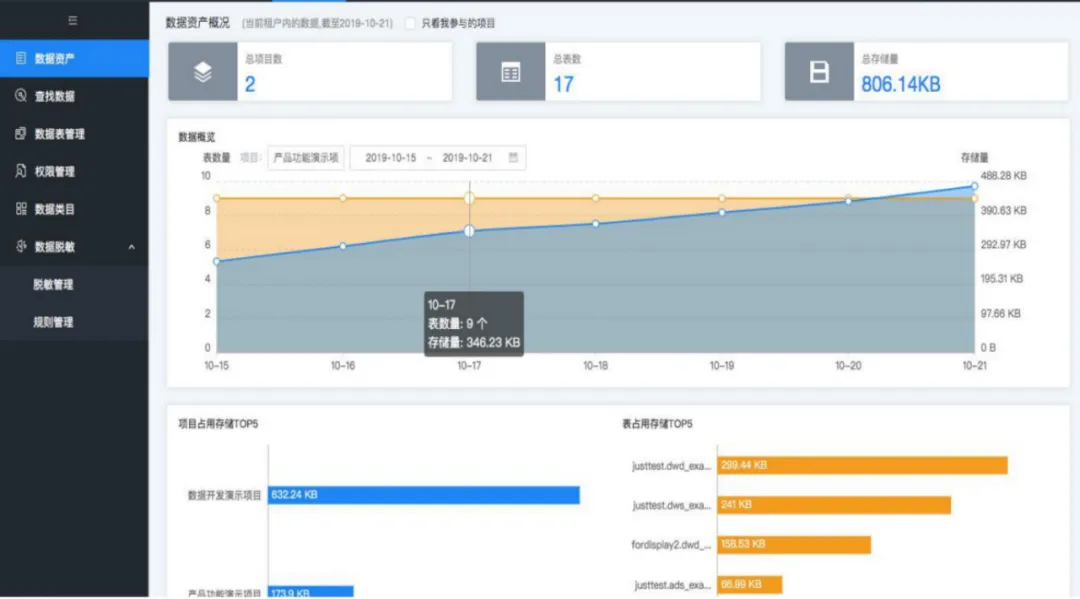Click the 查找数据 search icon
The width and height of the screenshot is (1080, 599).
(x=21, y=96)
